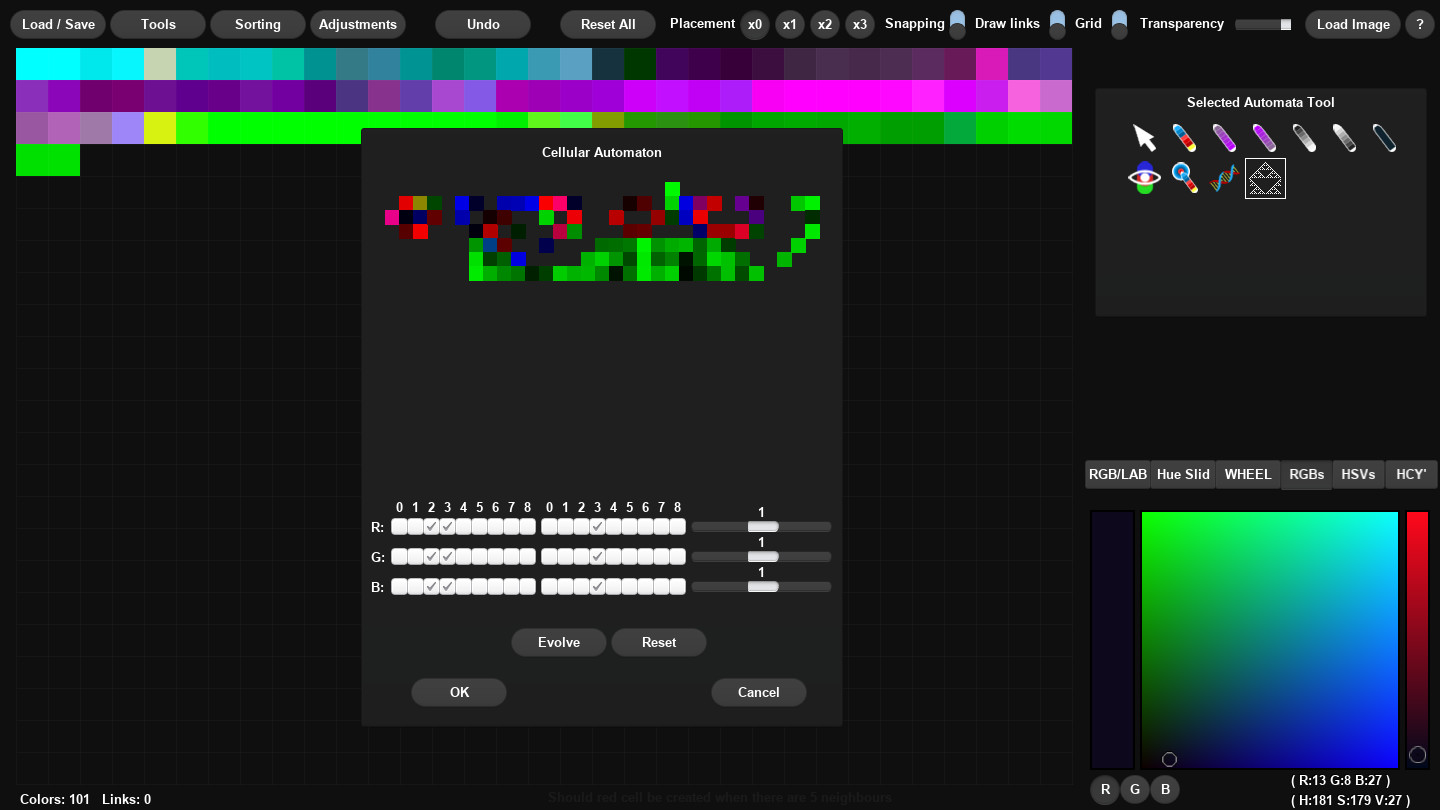Select the Sierpinski triangle cellular automaton tool

(x=1265, y=179)
